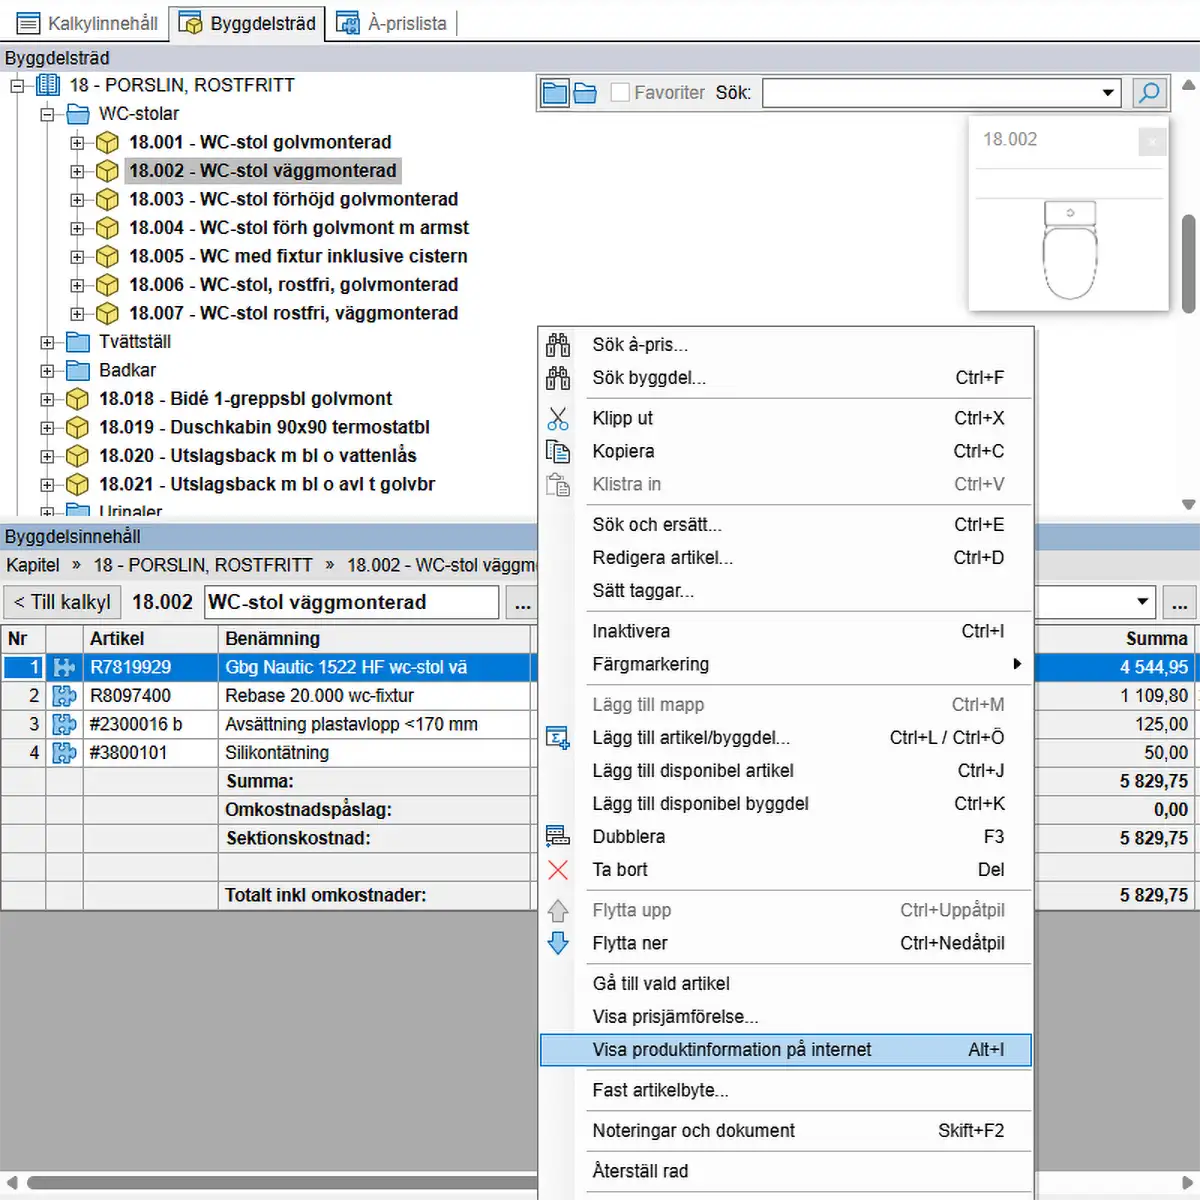Switch to the Kalkylinnehåll tab

tap(88, 23)
